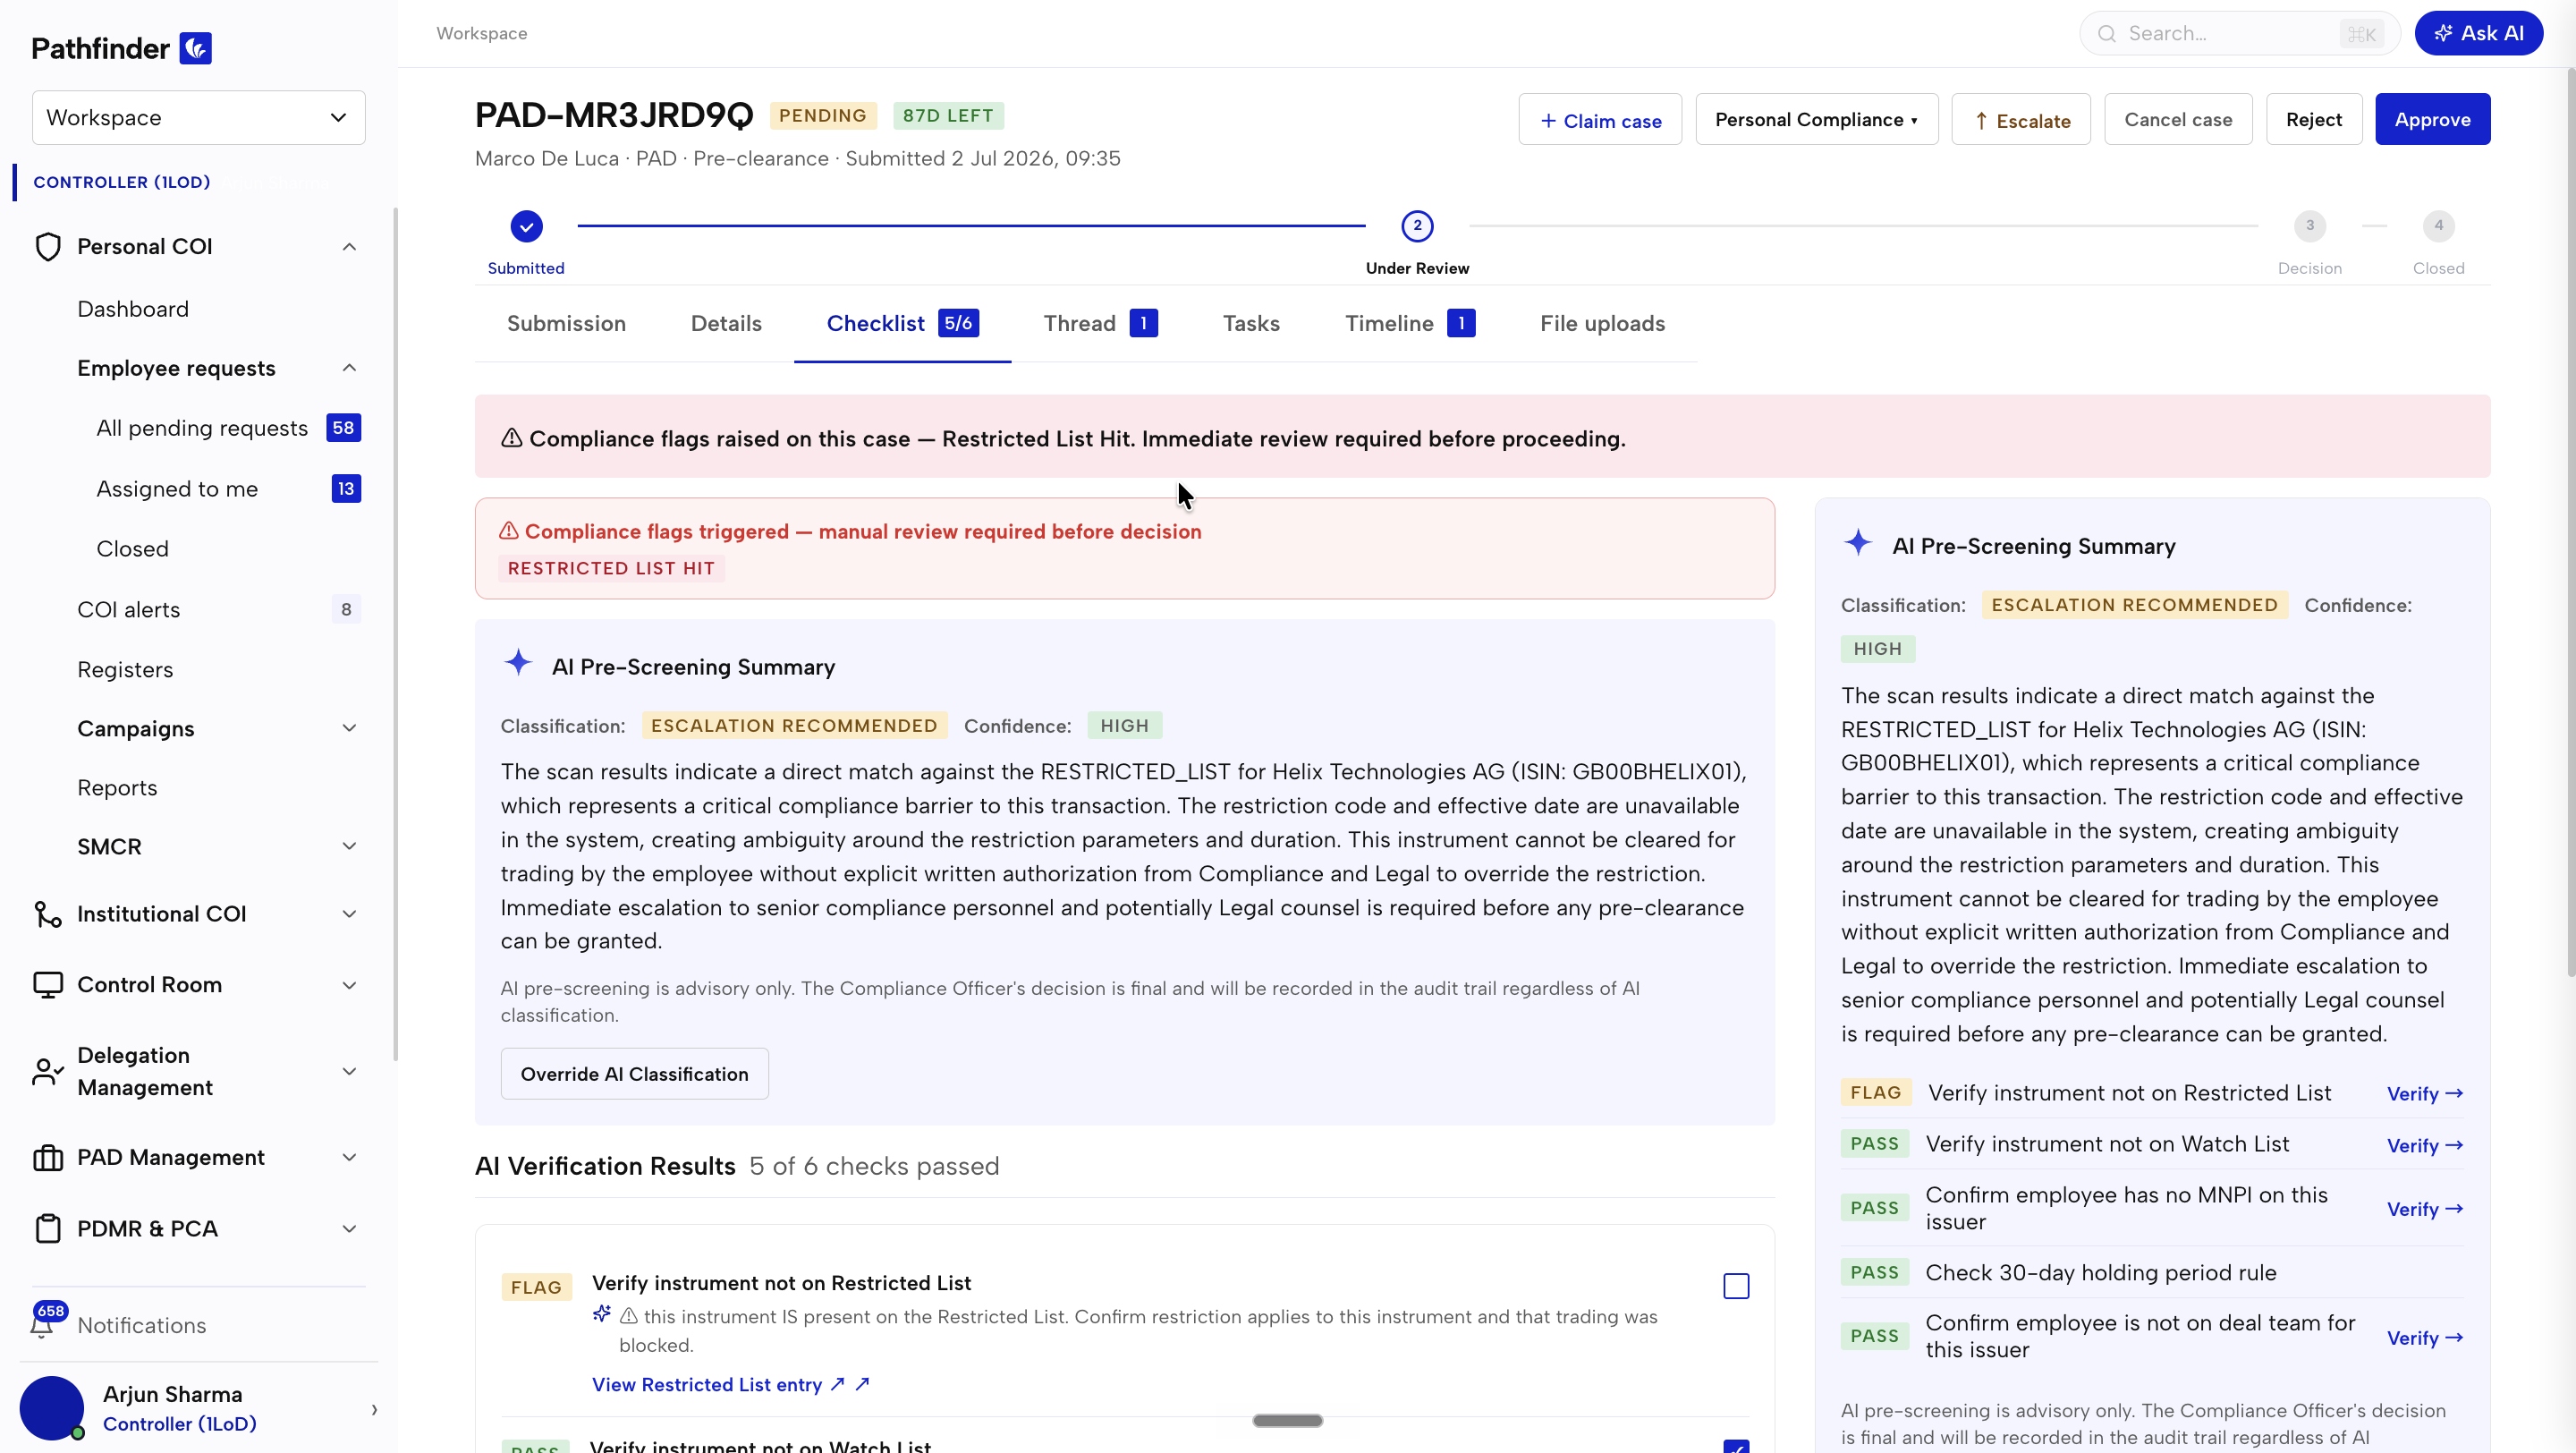Open Notifications bell icon
This screenshot has height=1453, width=2576.
coord(42,1325)
